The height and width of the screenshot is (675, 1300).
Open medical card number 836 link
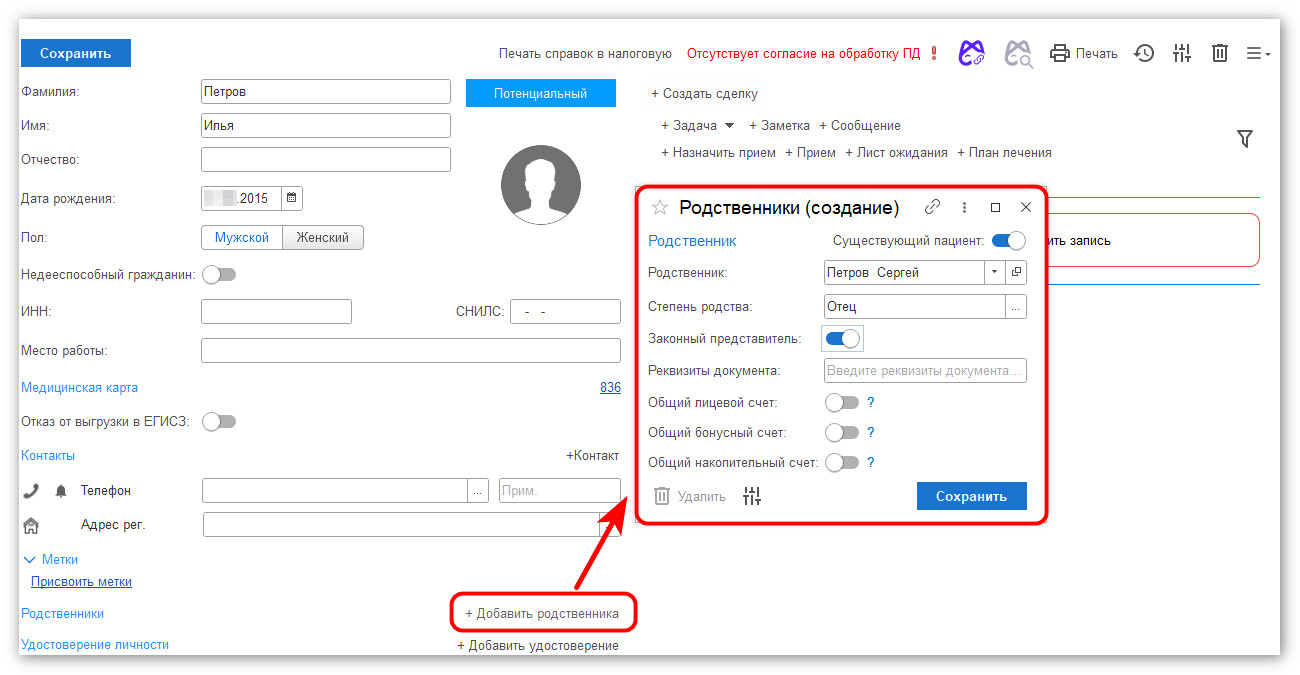(x=610, y=388)
